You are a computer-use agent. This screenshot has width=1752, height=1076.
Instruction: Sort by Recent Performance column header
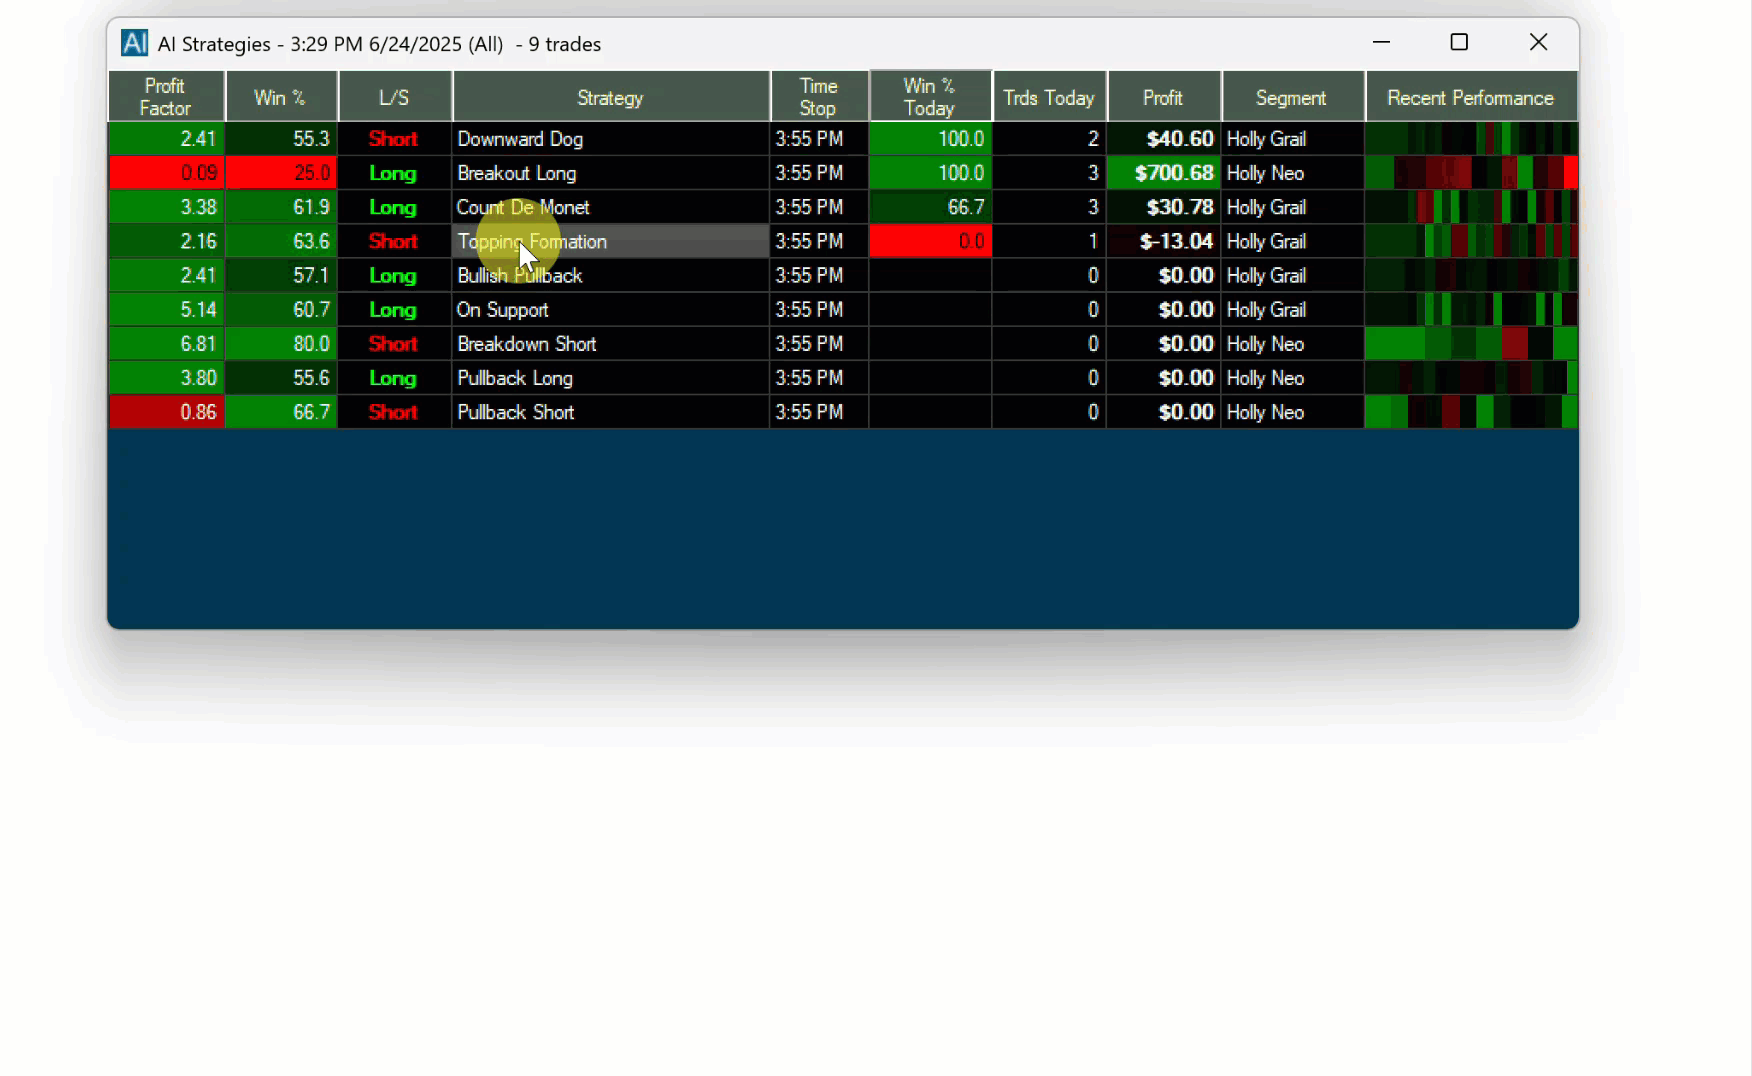point(1471,97)
